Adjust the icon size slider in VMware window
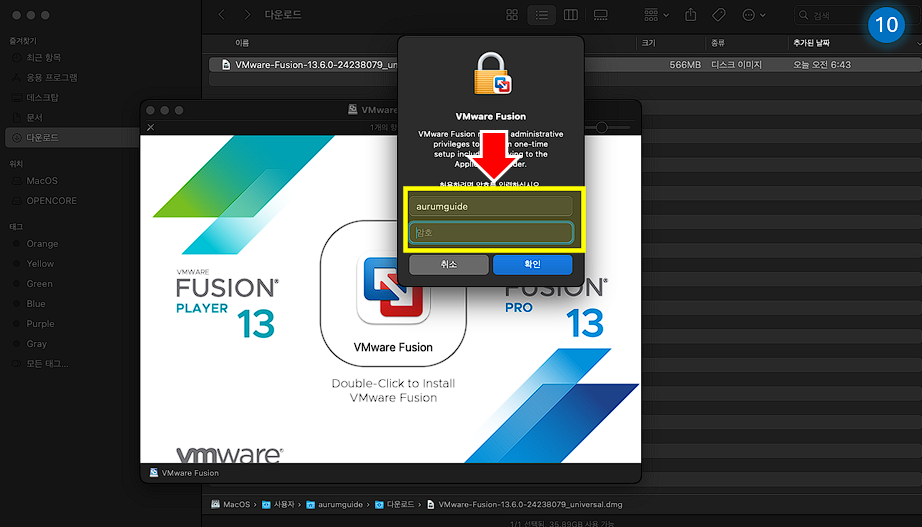 click(602, 127)
